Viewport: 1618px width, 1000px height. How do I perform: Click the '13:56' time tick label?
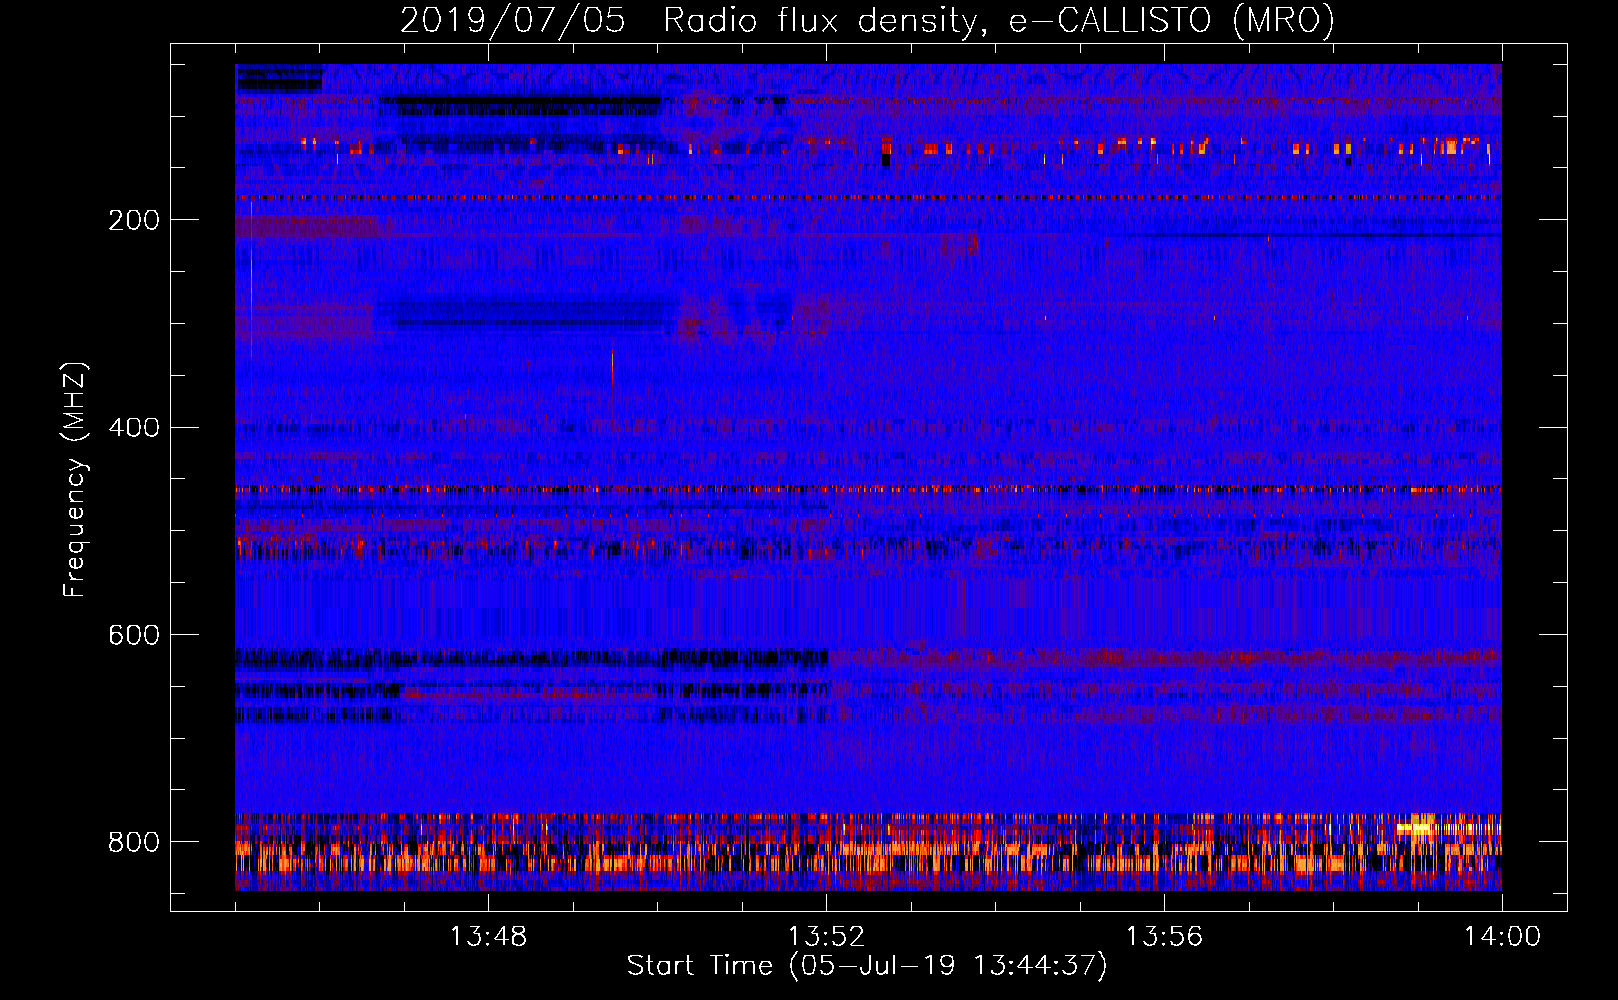pos(1164,937)
